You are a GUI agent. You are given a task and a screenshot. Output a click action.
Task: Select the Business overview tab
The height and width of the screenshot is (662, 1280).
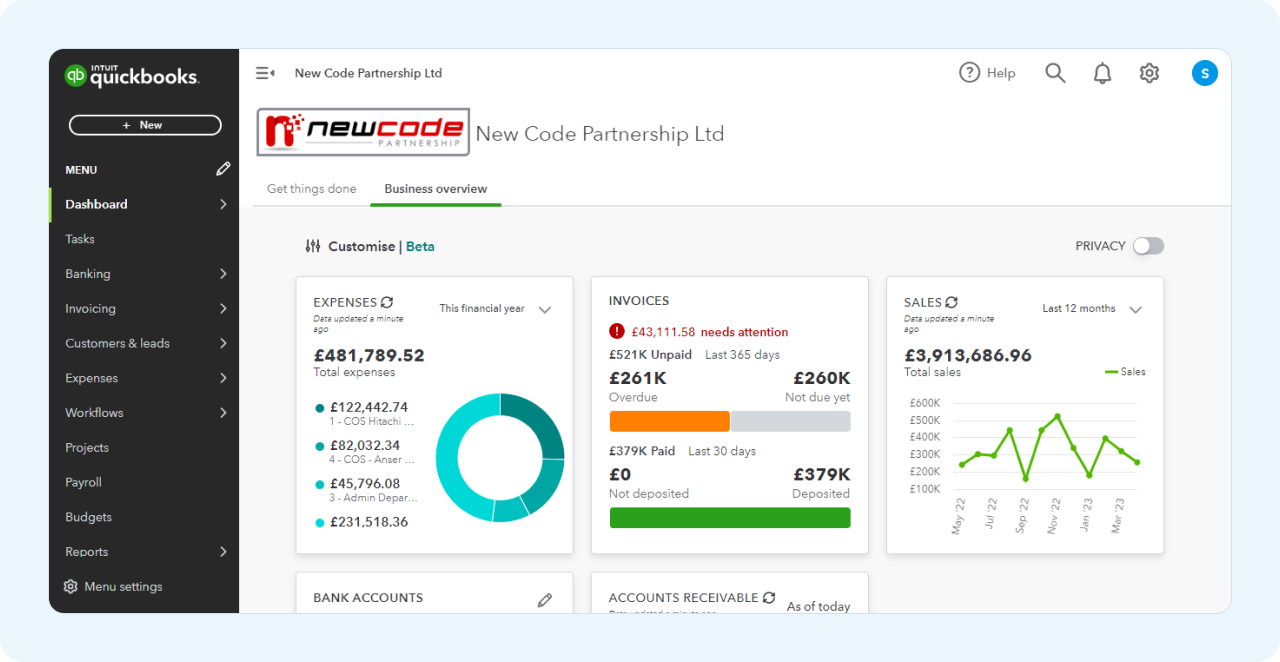[436, 189]
